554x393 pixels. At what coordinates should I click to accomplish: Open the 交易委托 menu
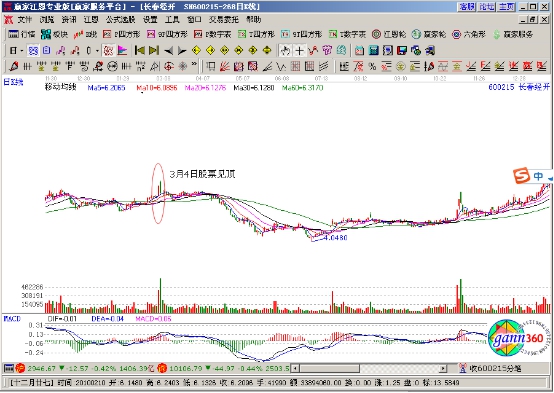(224, 19)
